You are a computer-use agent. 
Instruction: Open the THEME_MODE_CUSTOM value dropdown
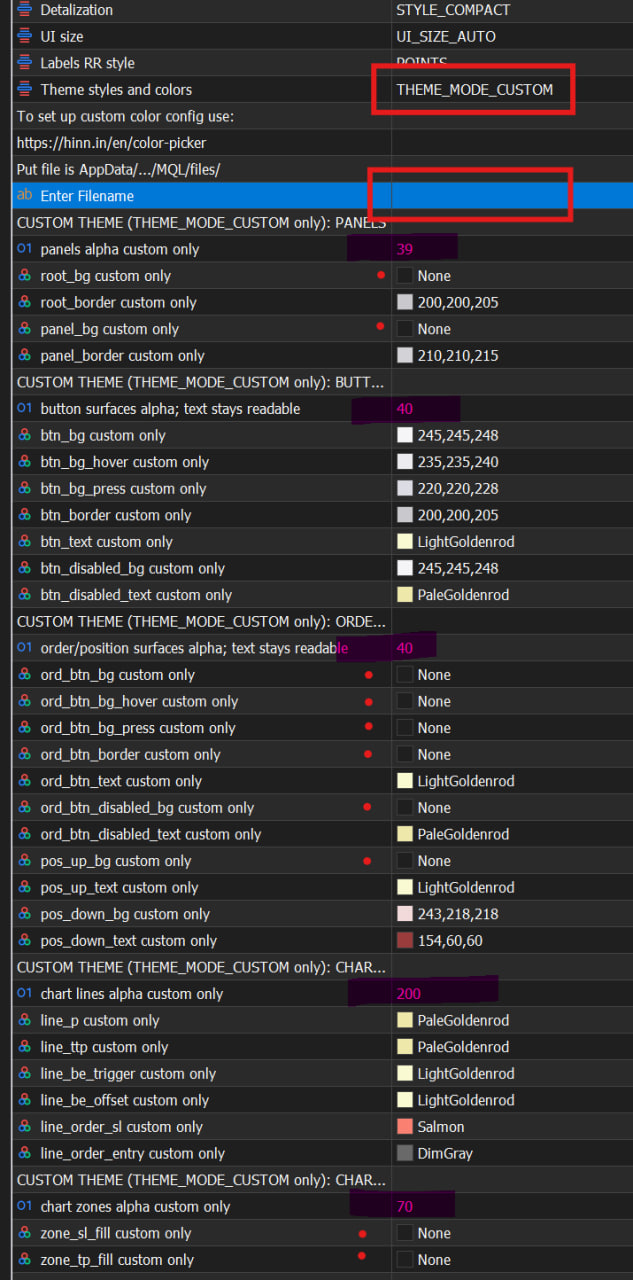pyautogui.click(x=512, y=90)
